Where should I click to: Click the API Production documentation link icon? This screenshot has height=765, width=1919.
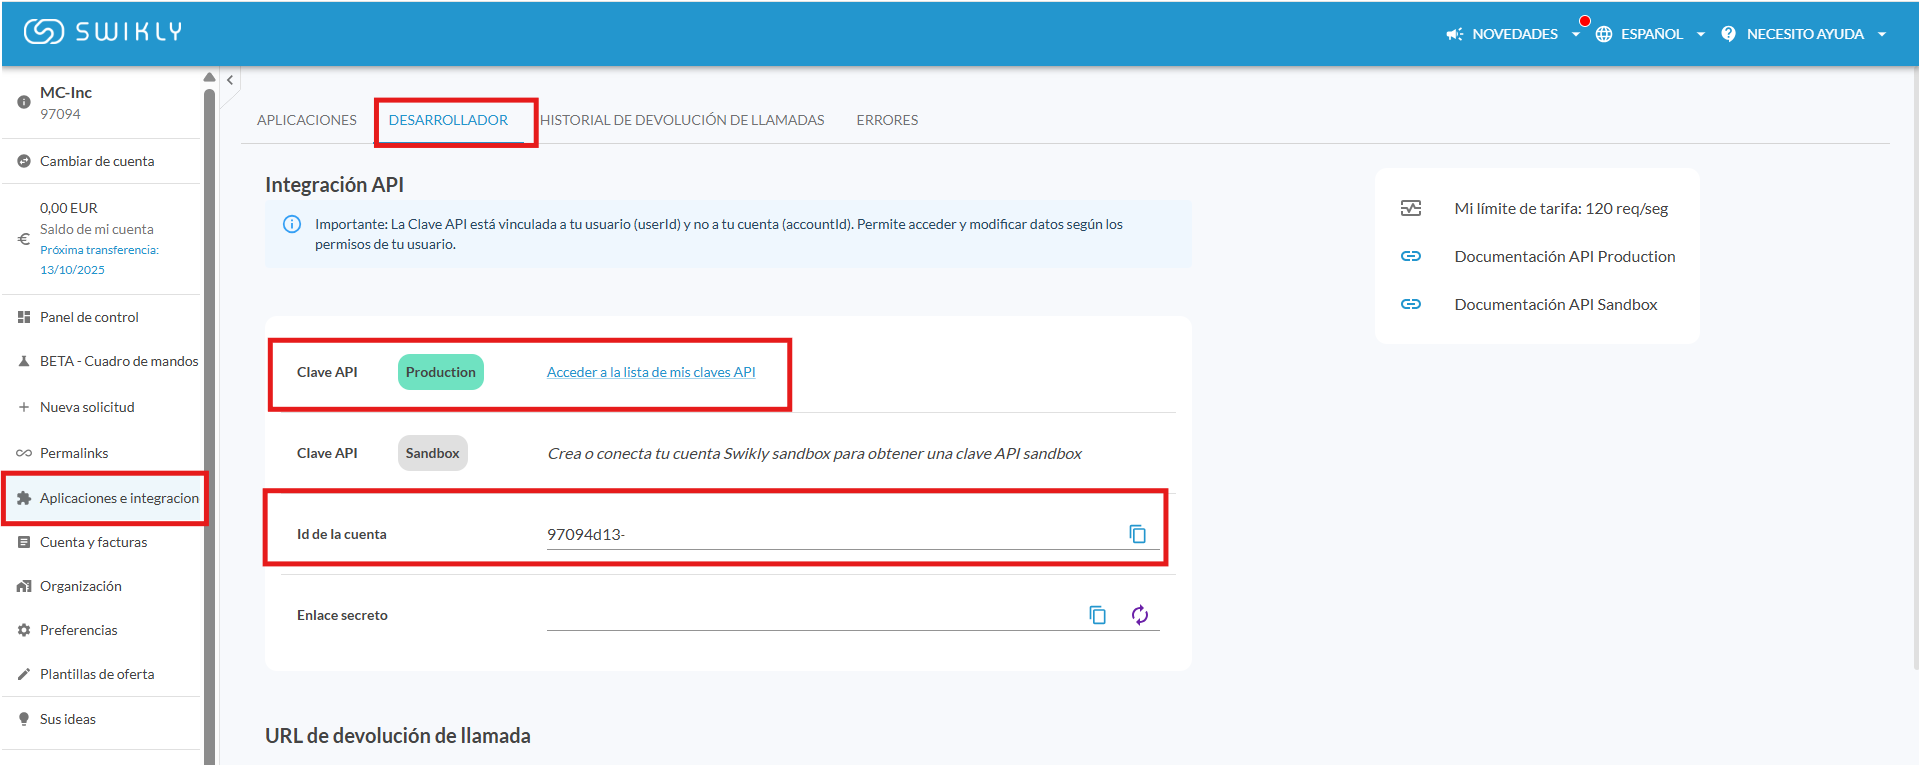[1411, 256]
